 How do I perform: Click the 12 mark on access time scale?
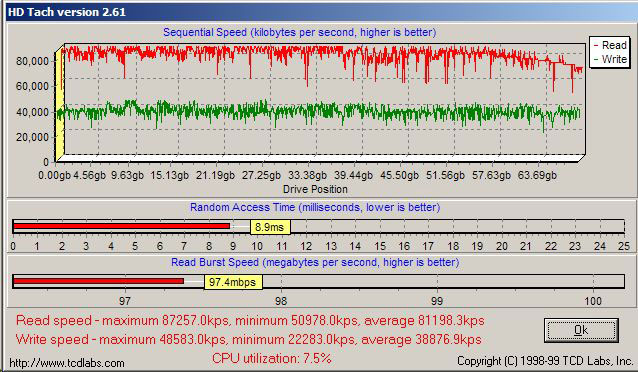306,246
